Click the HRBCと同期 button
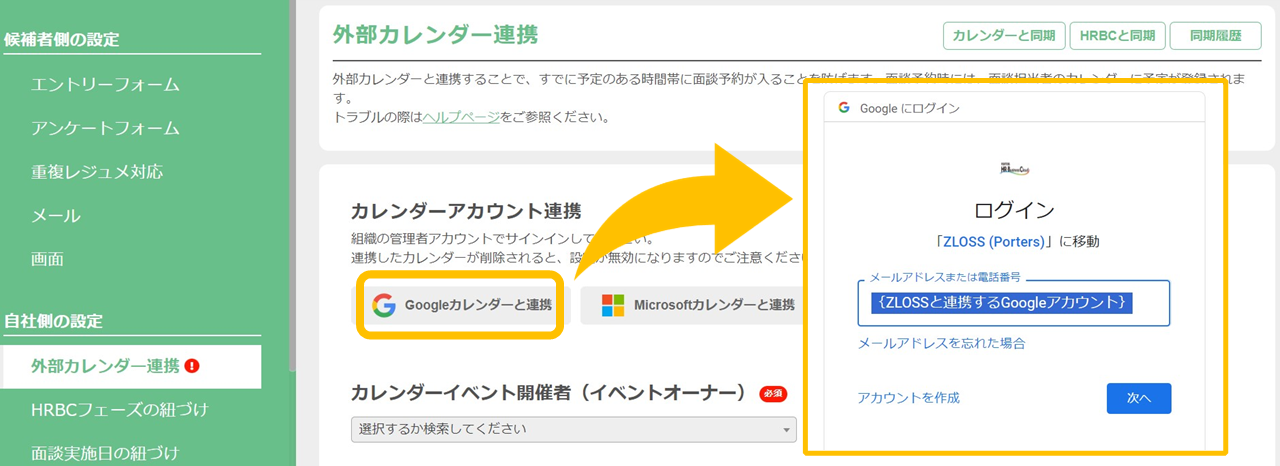This screenshot has width=1280, height=466. (1117, 35)
